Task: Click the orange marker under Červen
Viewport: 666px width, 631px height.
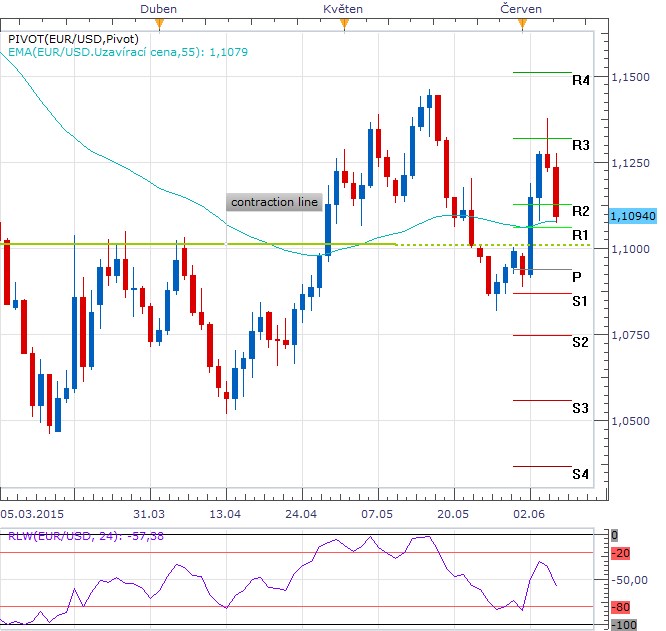Action: (x=521, y=22)
